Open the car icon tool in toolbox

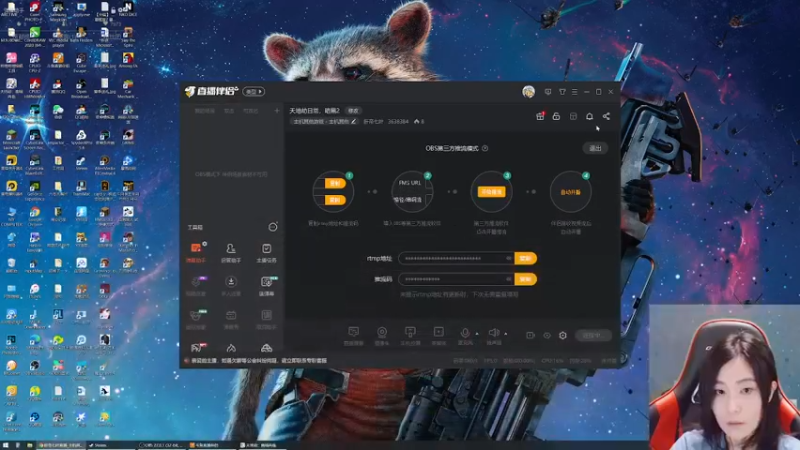click(x=266, y=348)
